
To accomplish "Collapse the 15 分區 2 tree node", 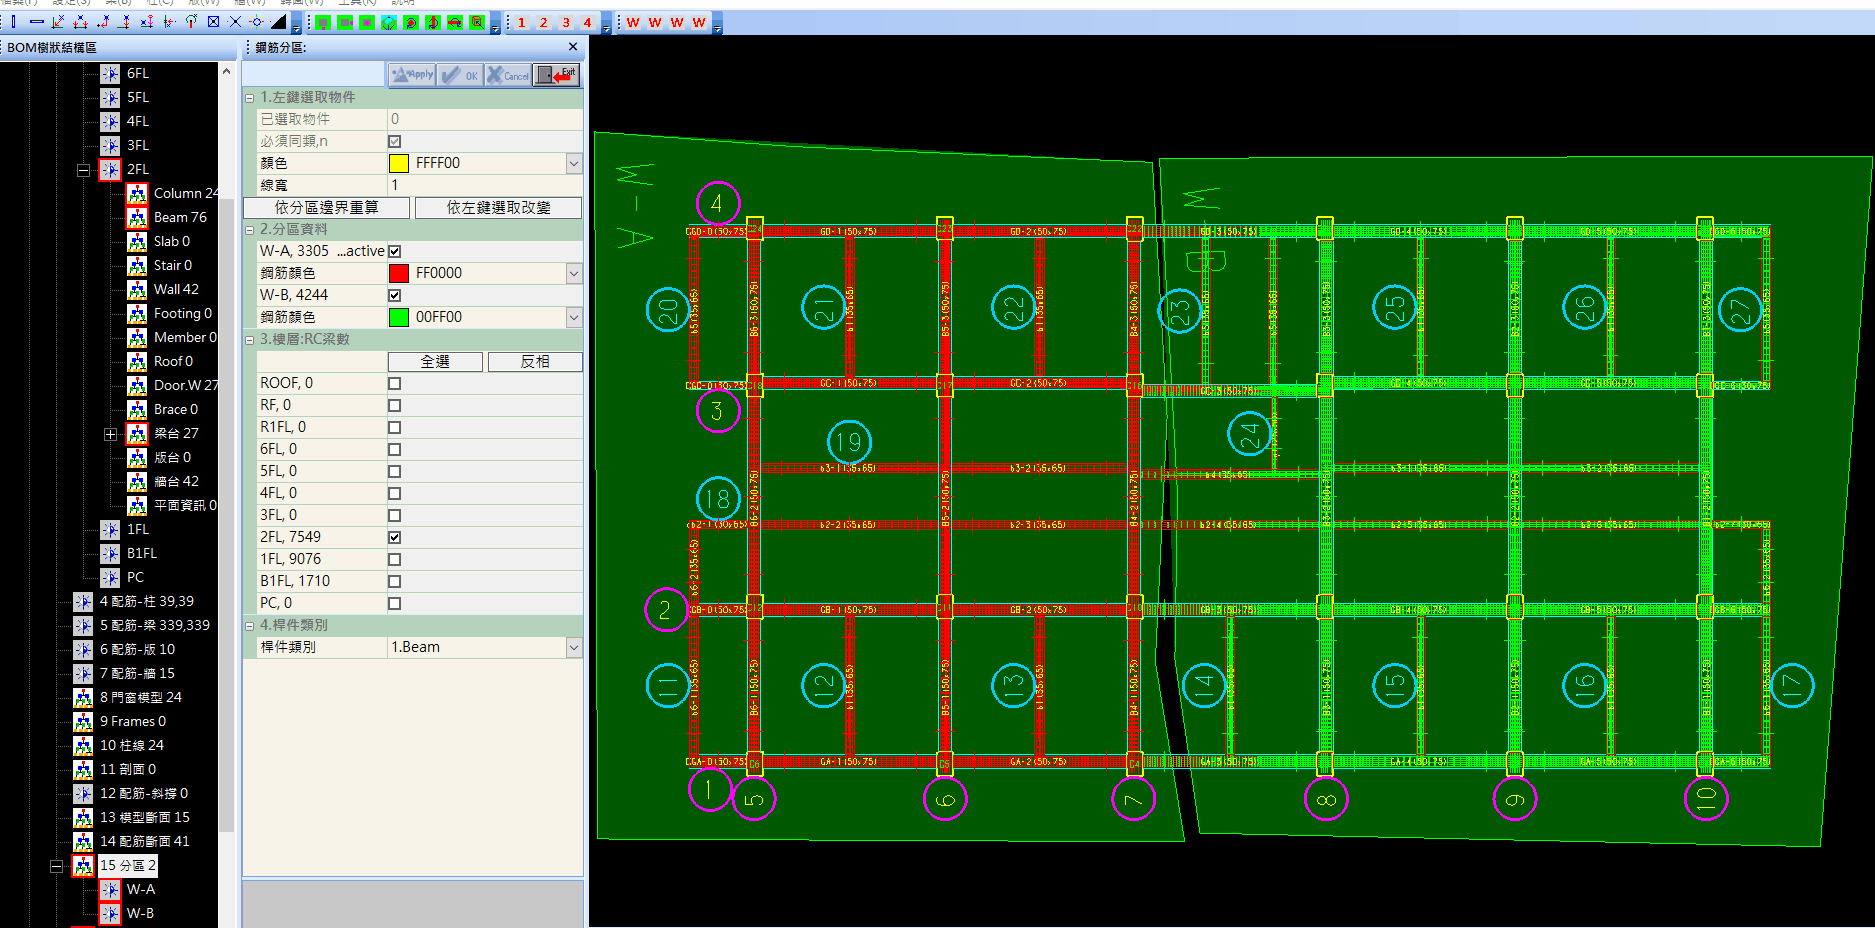I will tap(57, 866).
